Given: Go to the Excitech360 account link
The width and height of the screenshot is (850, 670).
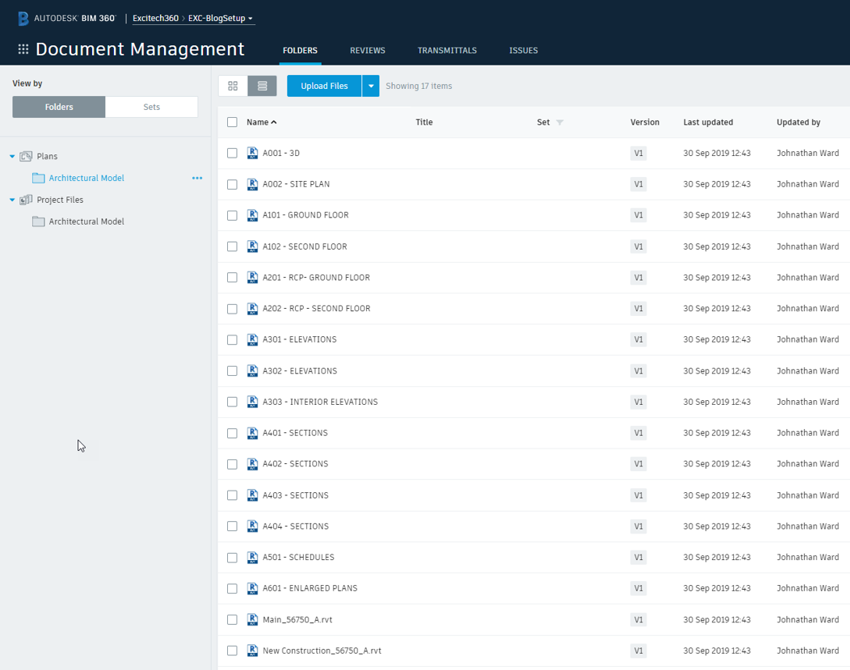Looking at the screenshot, I should 156,18.
